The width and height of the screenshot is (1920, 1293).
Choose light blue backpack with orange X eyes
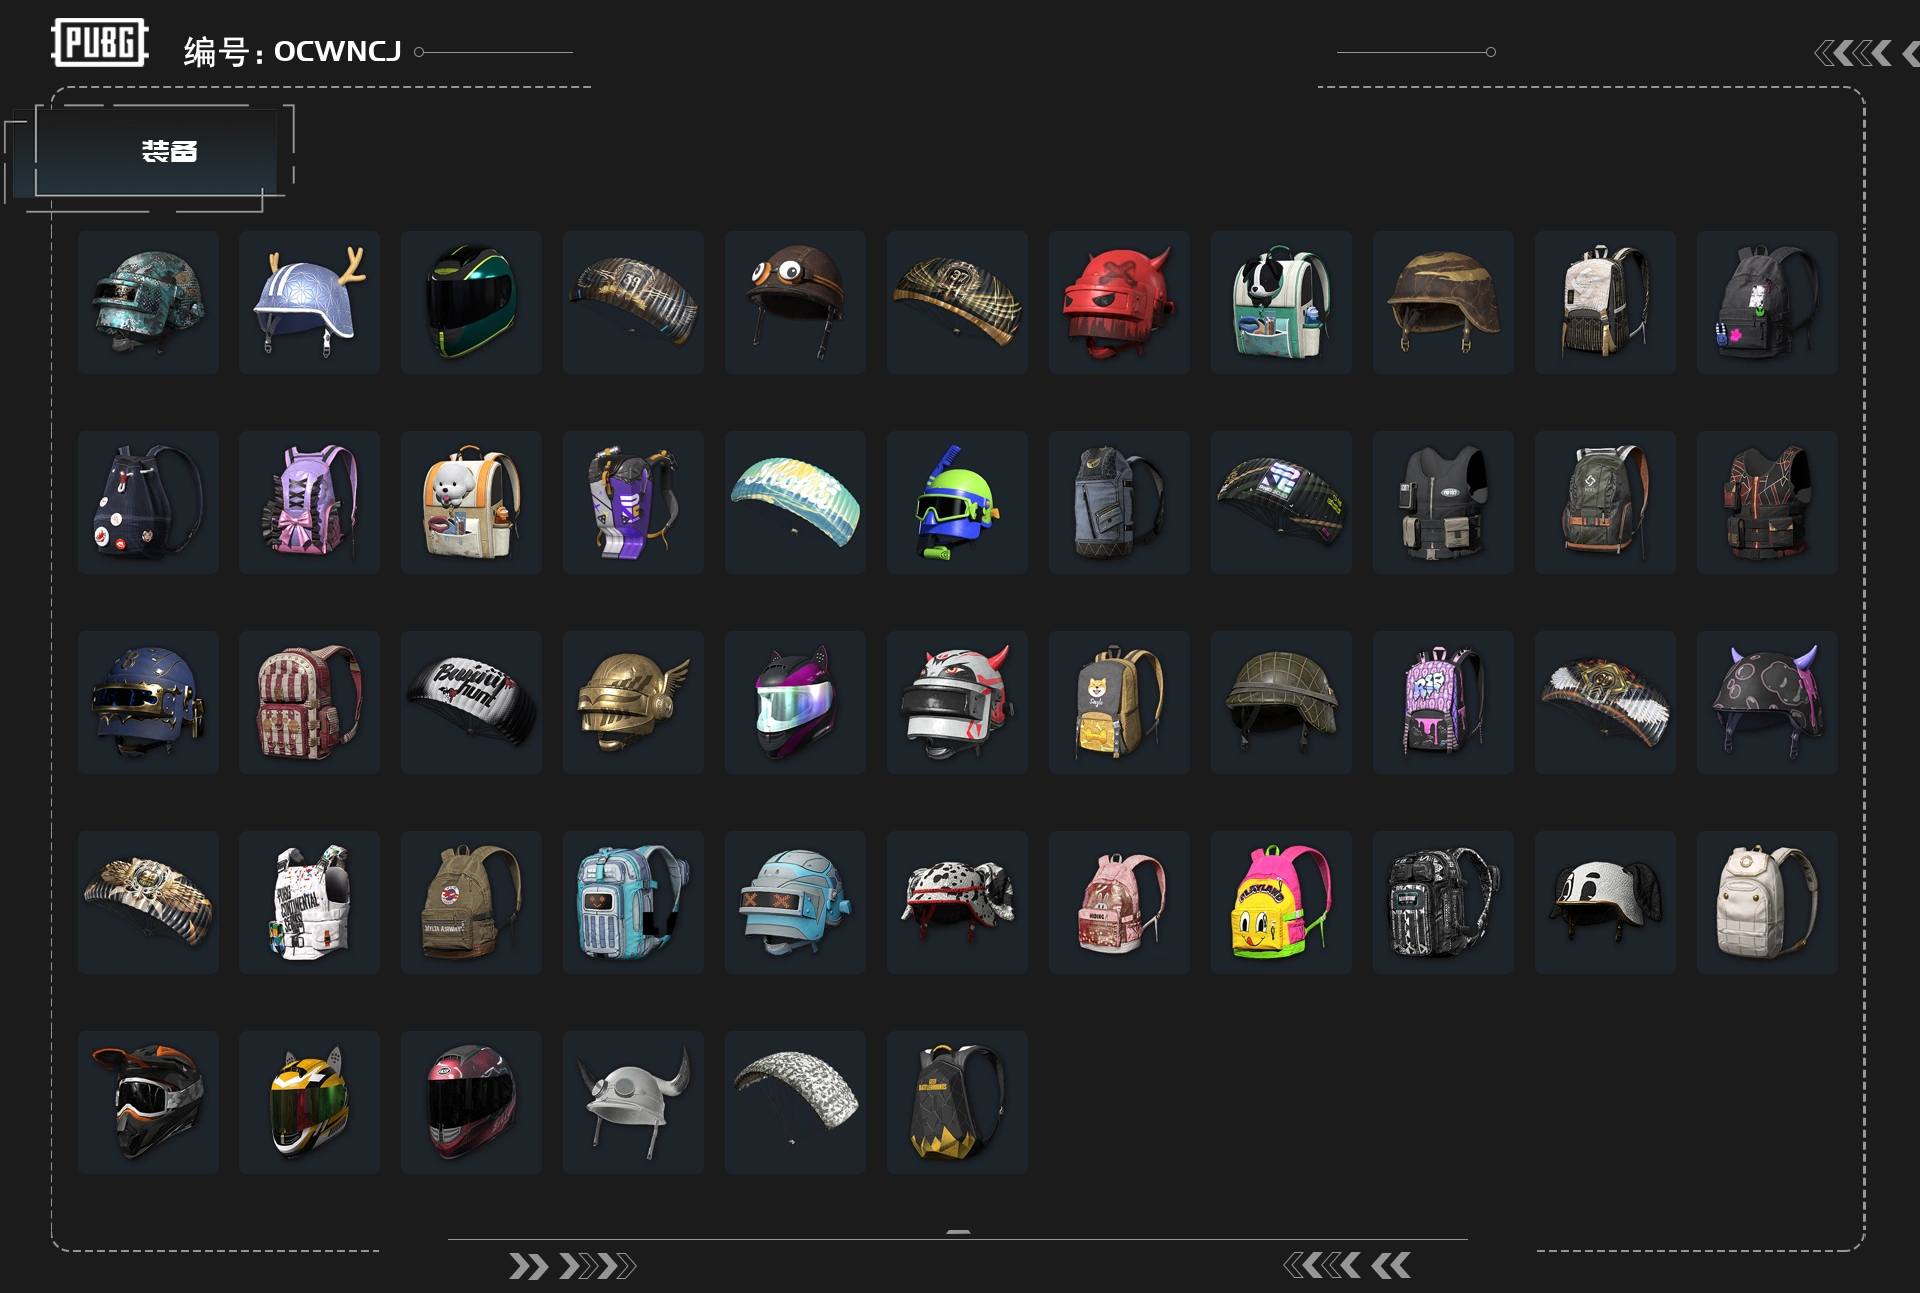[634, 902]
